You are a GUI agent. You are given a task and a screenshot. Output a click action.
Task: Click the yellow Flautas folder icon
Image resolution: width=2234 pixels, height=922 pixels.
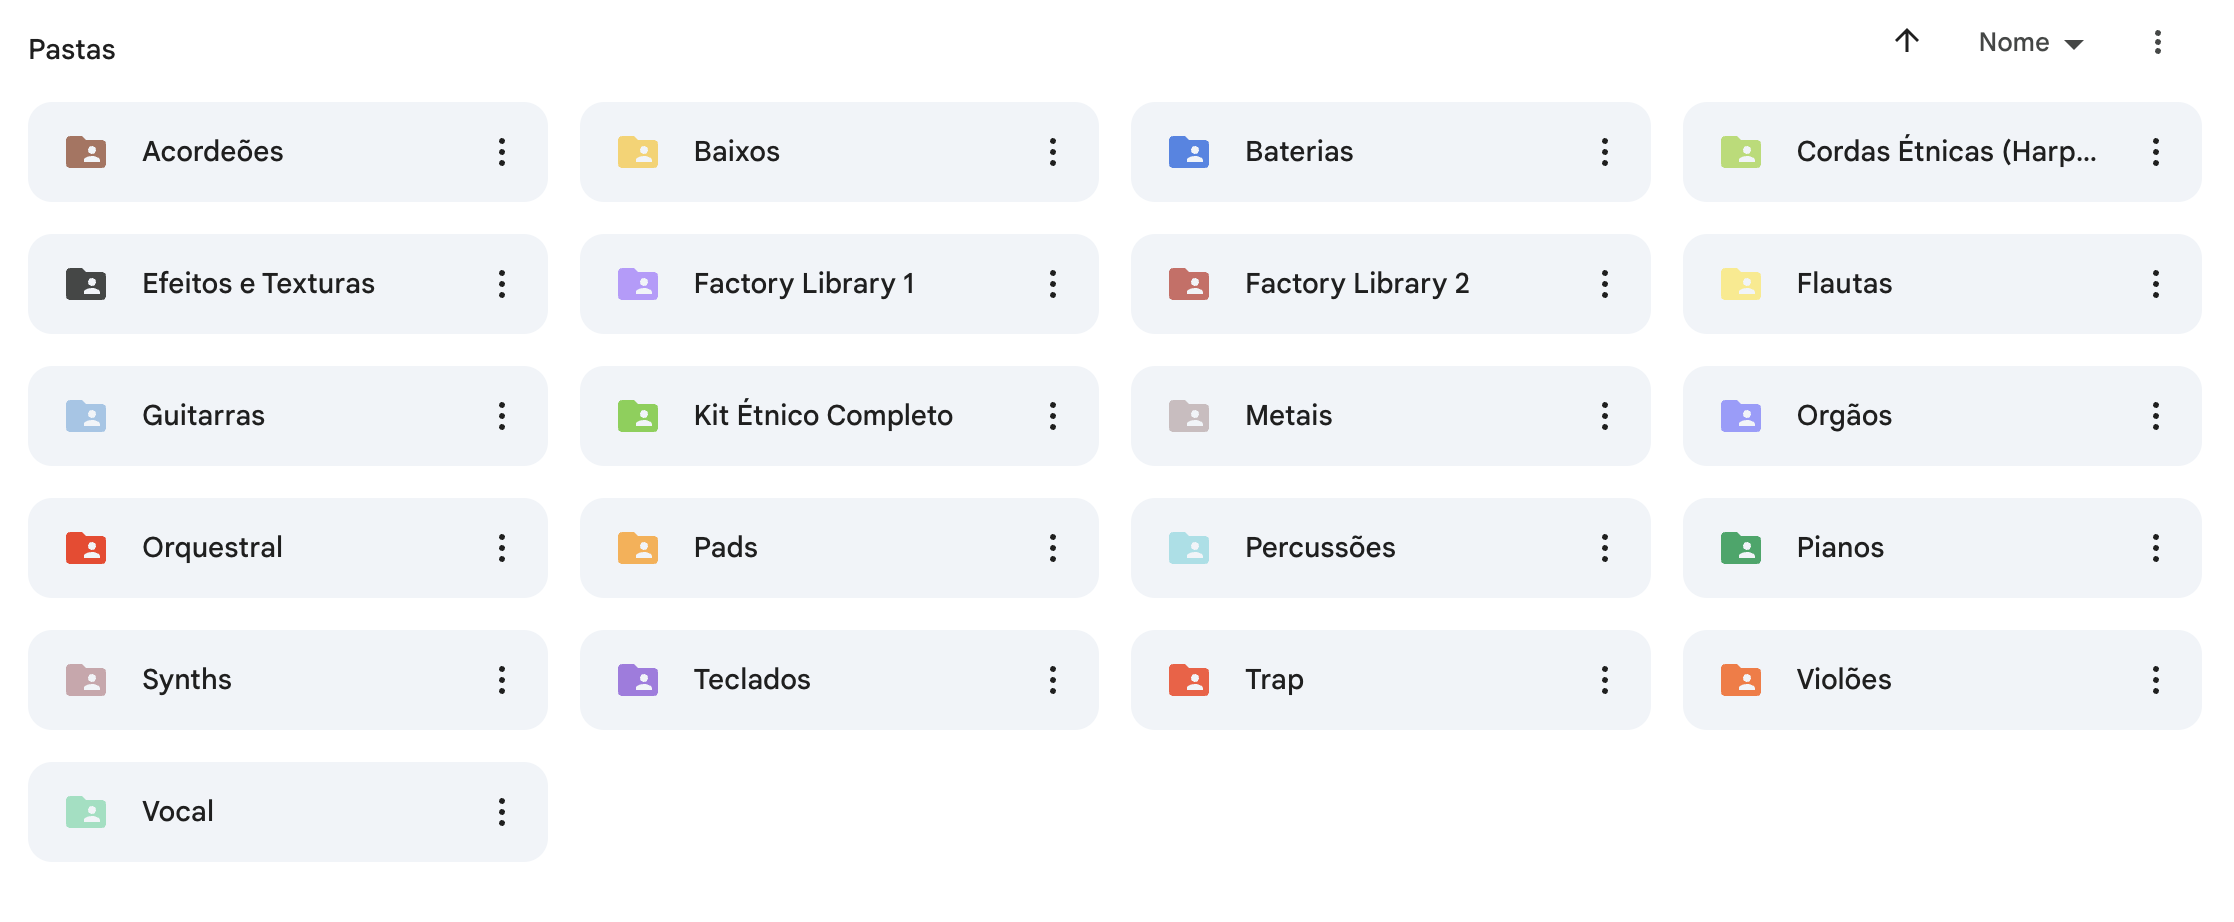pos(1740,284)
